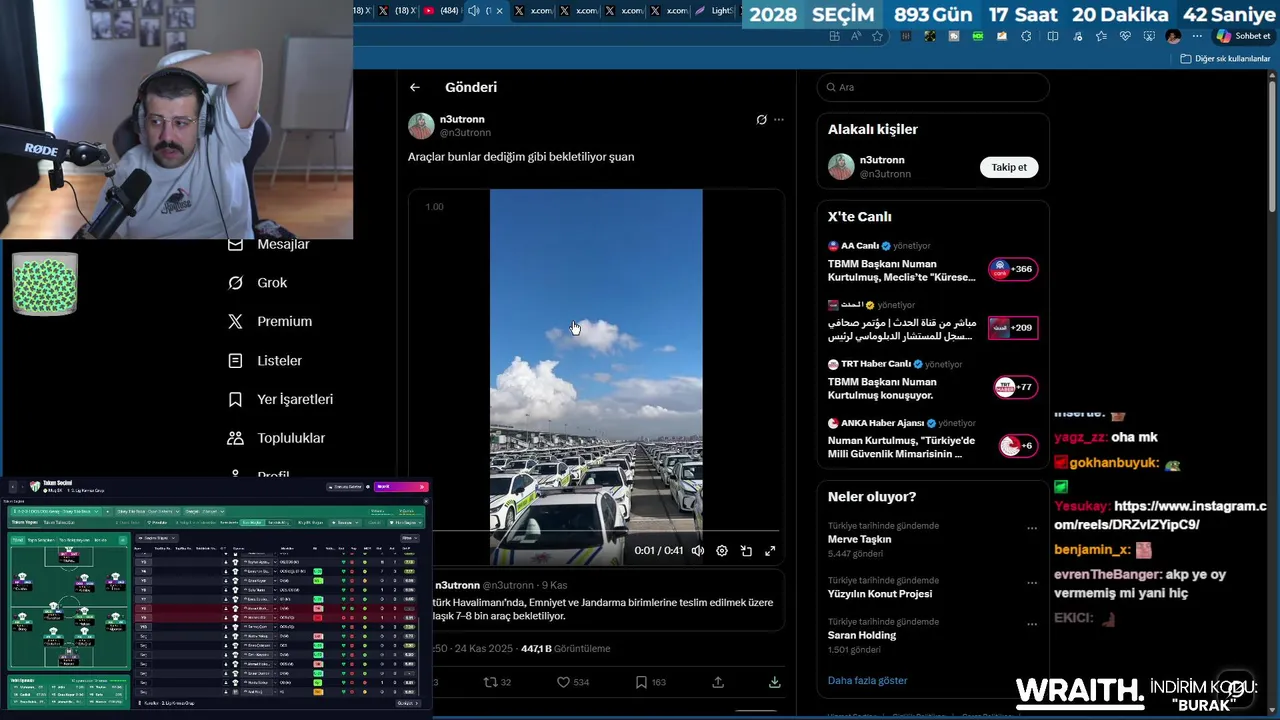Viewport: 1280px width, 720px height.
Task: Like the post with 534 likes
Action: pyautogui.click(x=573, y=682)
